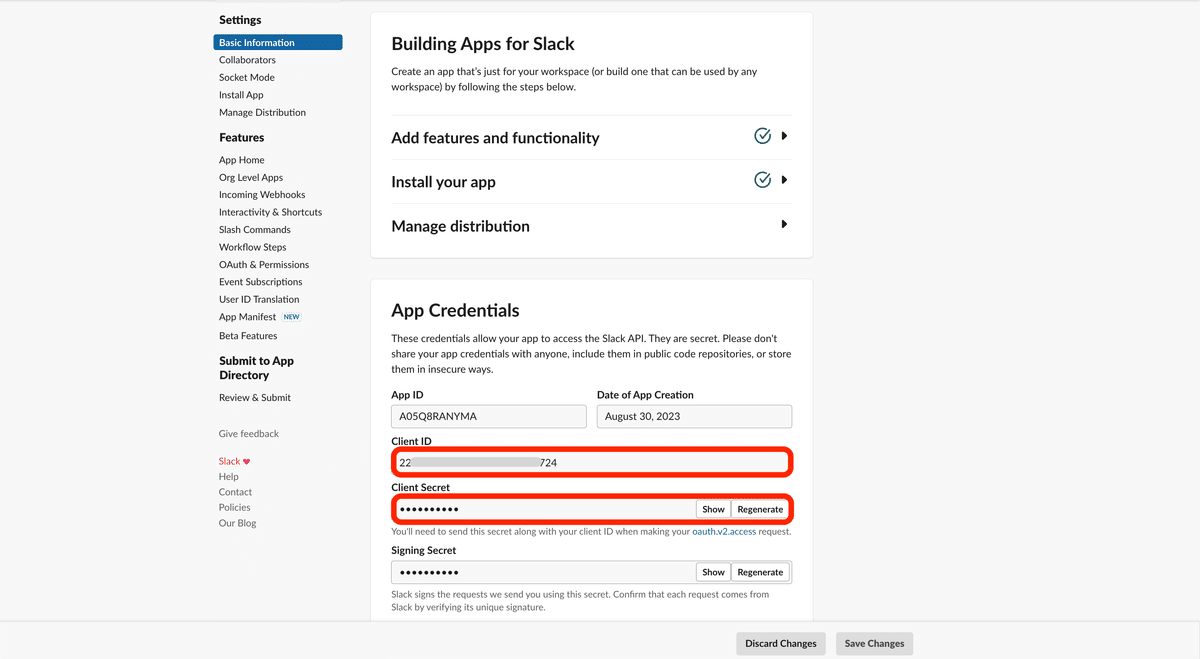The width and height of the screenshot is (1200, 659).
Task: Click the Client ID field
Action: (x=591, y=462)
